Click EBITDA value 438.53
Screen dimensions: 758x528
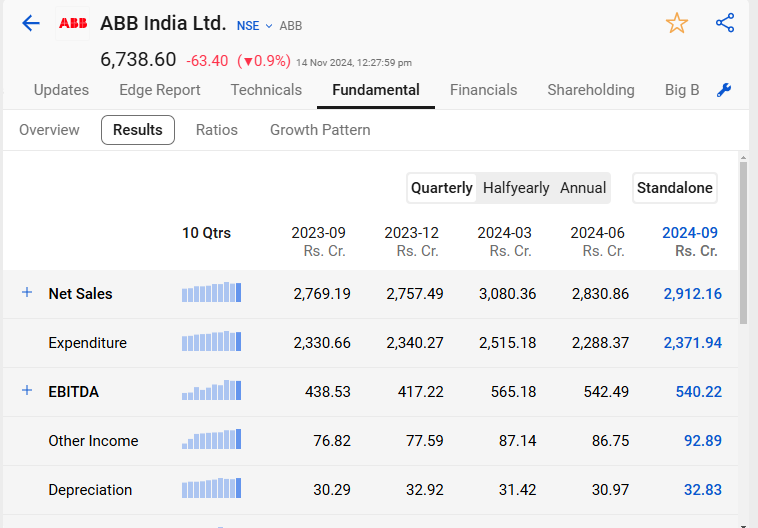point(328,392)
